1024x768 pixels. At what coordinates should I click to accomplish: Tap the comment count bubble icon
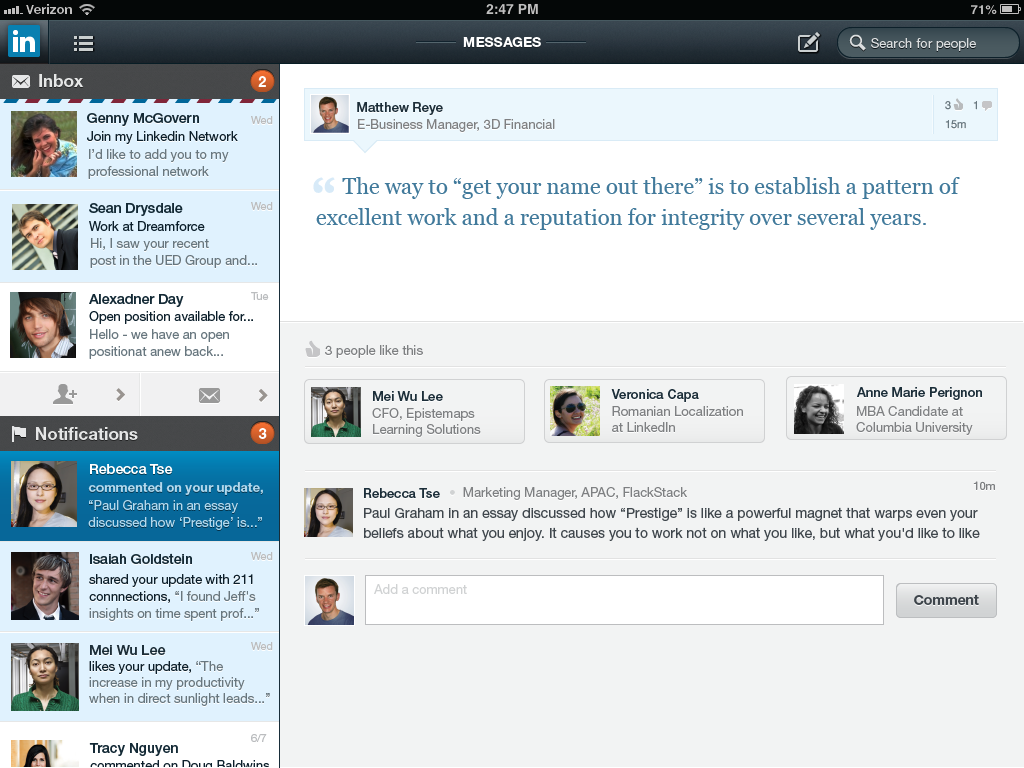coord(987,105)
